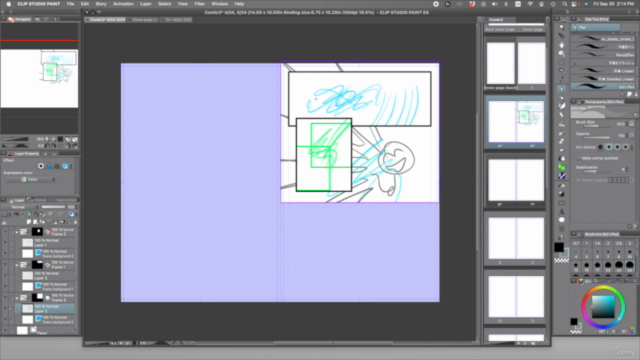Open the Filter menu
The image size is (640, 360).
pos(200,4)
